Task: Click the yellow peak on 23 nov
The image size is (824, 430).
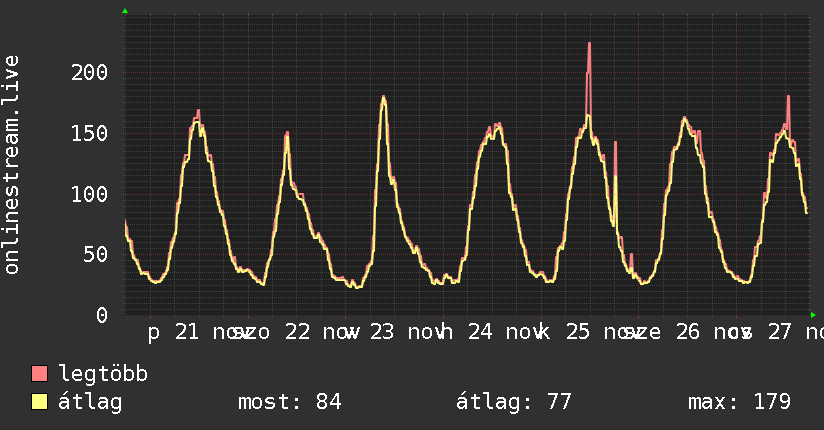Action: click(384, 98)
